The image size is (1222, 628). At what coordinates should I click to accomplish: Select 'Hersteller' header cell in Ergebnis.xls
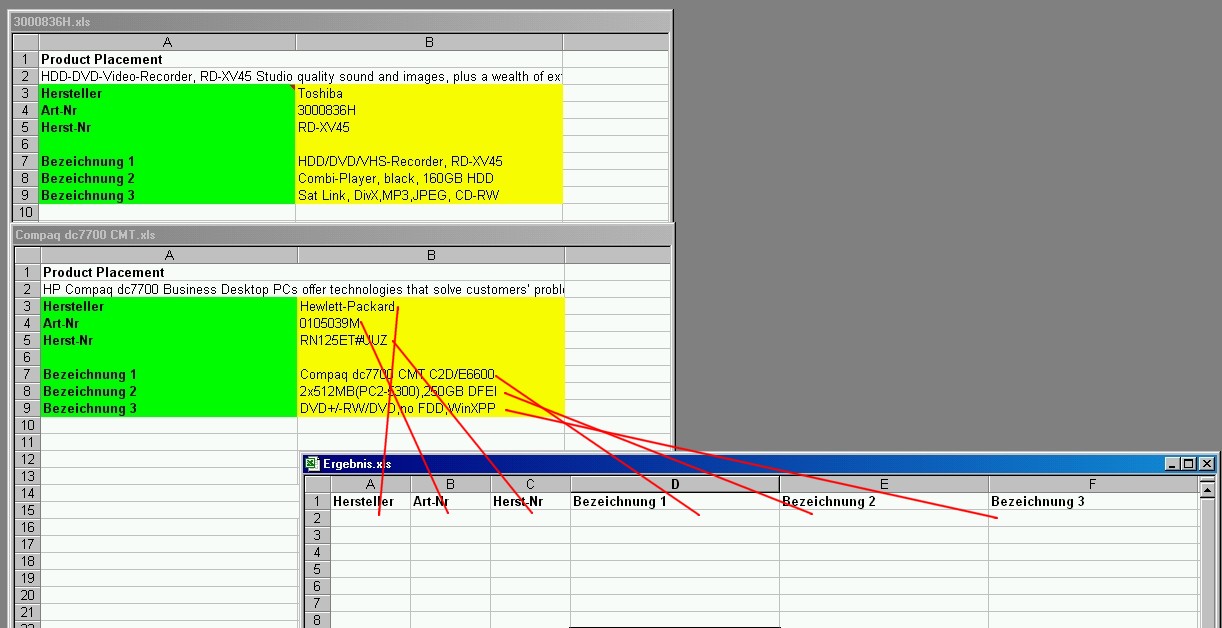click(x=371, y=502)
